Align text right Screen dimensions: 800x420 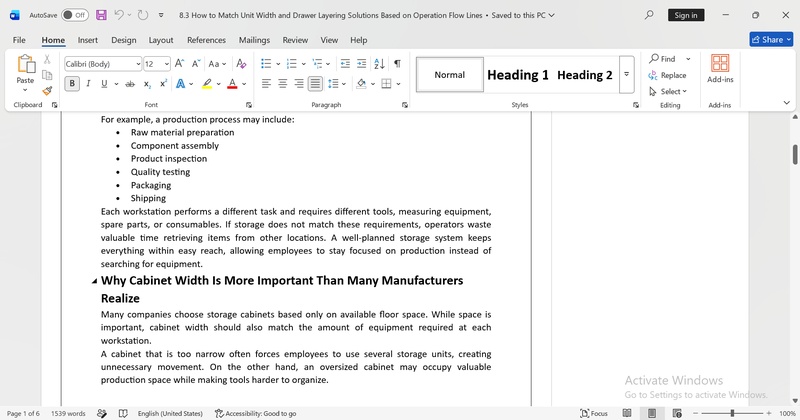pos(298,84)
